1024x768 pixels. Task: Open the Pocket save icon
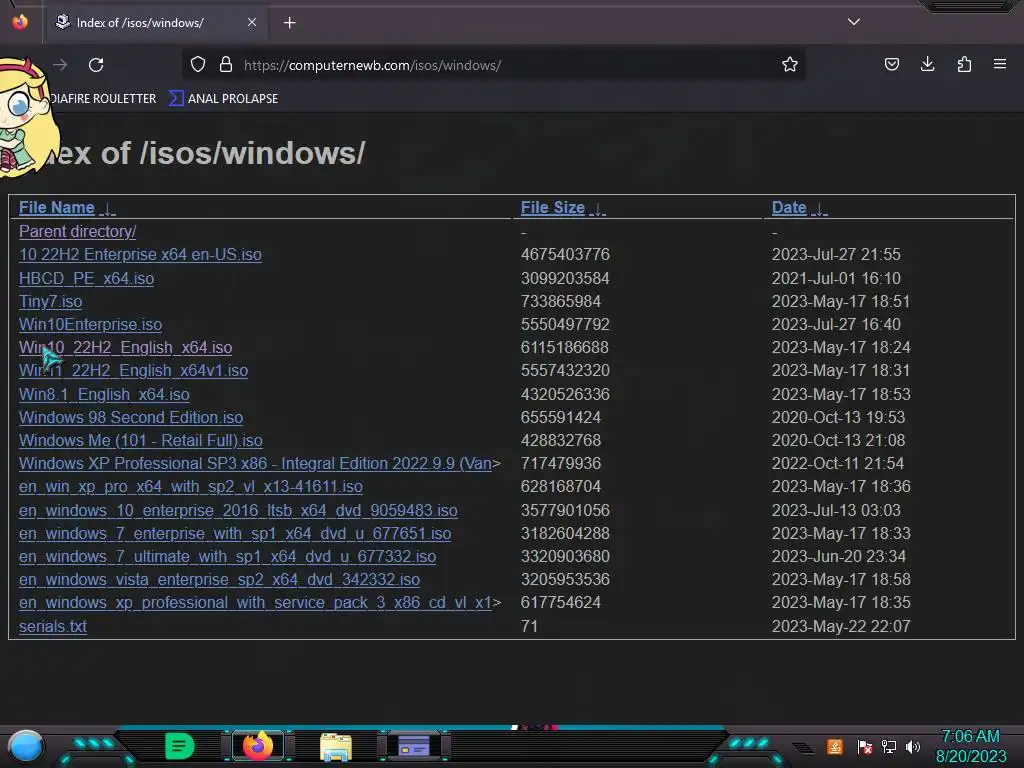click(x=891, y=64)
